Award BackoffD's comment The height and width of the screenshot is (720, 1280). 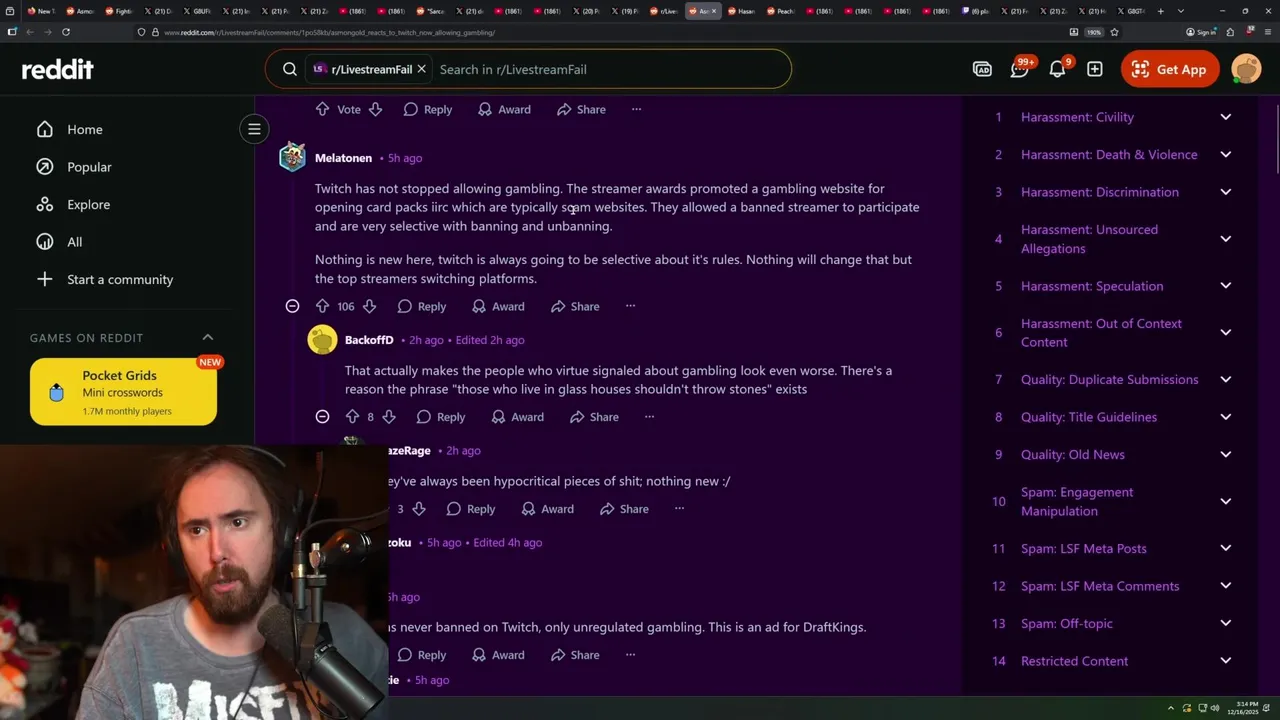pyautogui.click(x=517, y=417)
